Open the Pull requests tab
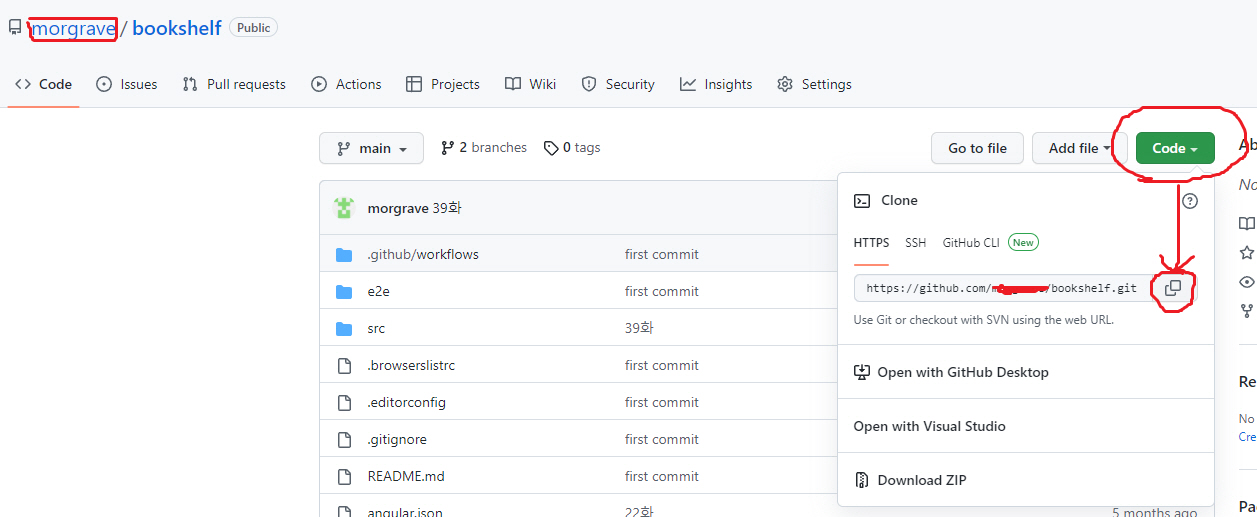Screen dimensions: 1257x517 pos(234,84)
